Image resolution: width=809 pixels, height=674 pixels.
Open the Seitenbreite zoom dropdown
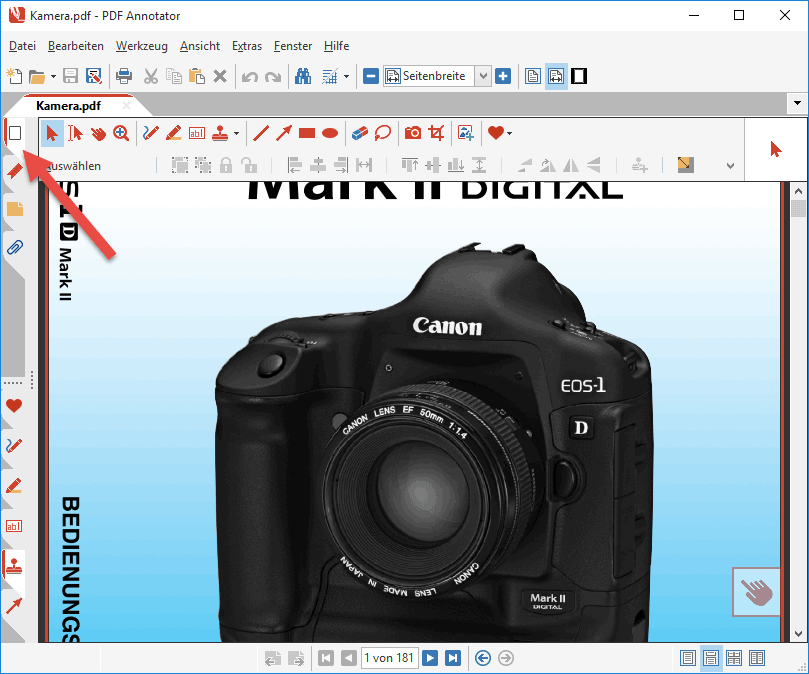(x=483, y=76)
